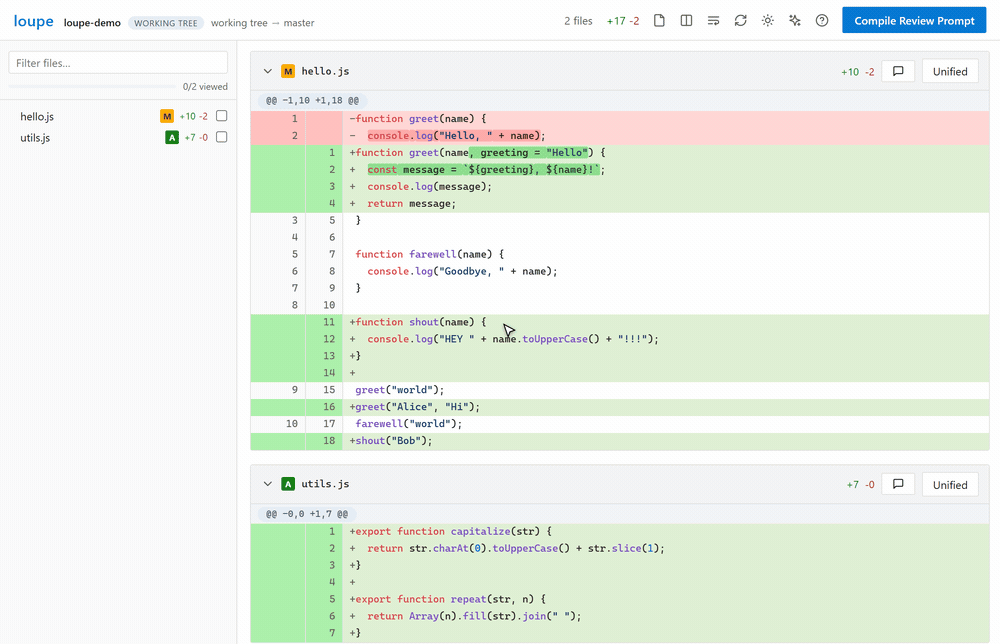Collapse the hello.js diff section
1000x644 pixels.
pyautogui.click(x=268, y=71)
